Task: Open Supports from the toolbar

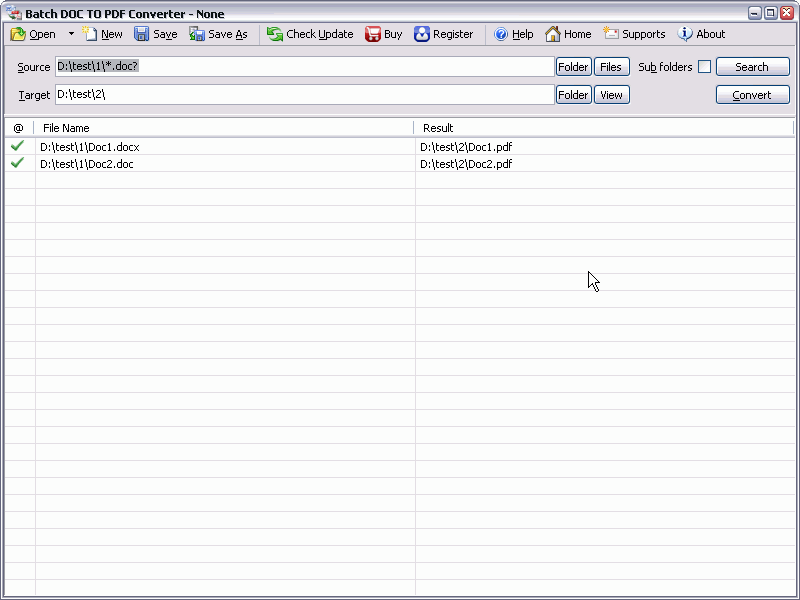Action: tap(611, 34)
